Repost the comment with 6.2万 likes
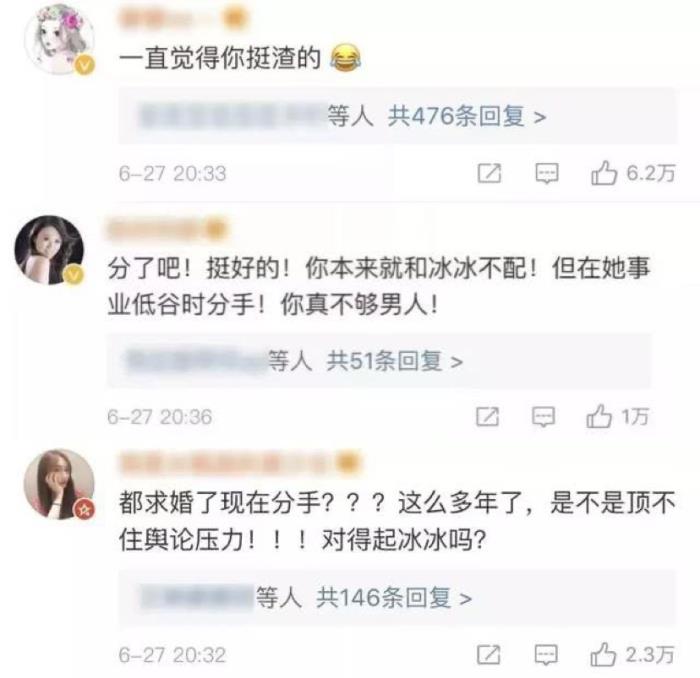Image resolution: width=700 pixels, height=678 pixels. pos(489,173)
